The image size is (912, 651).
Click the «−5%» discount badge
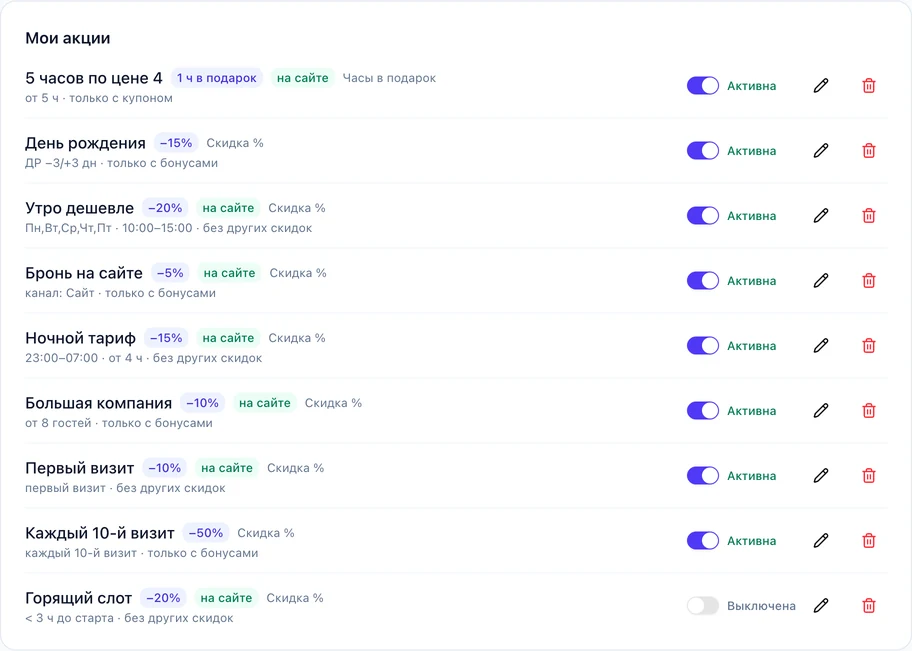pos(170,273)
